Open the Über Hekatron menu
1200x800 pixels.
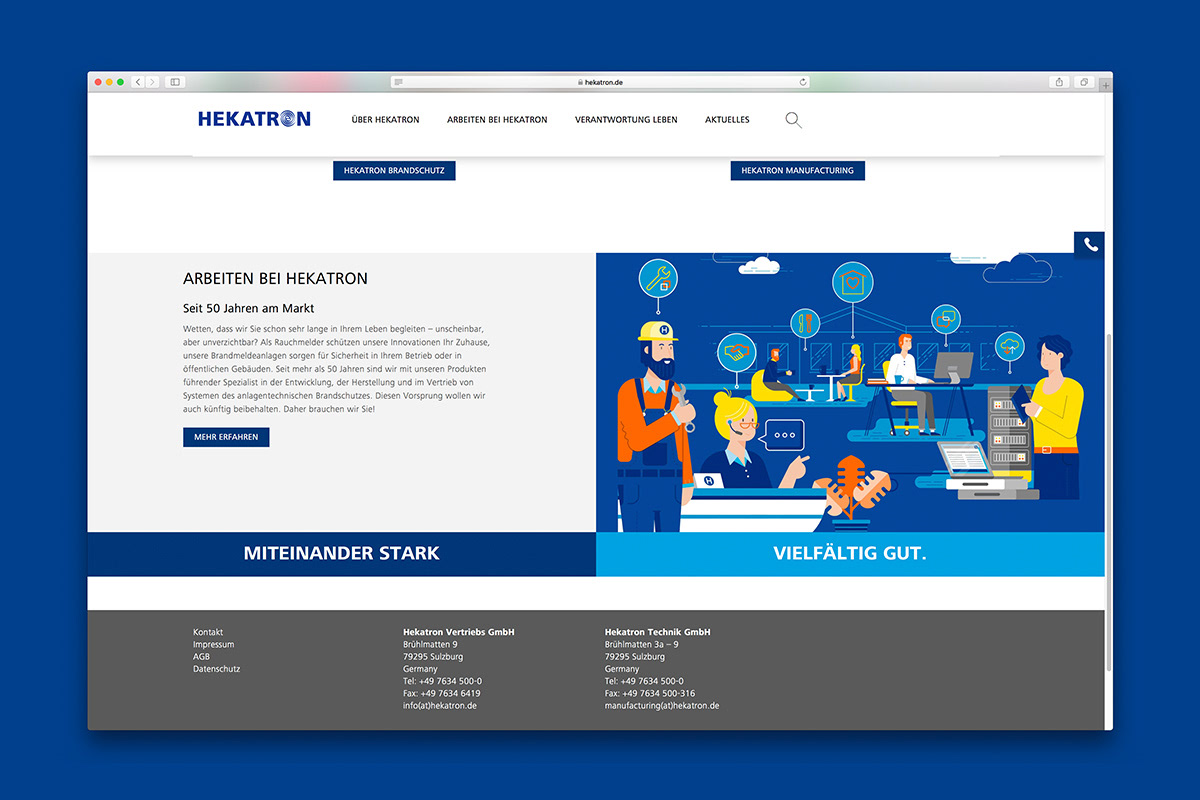(386, 120)
